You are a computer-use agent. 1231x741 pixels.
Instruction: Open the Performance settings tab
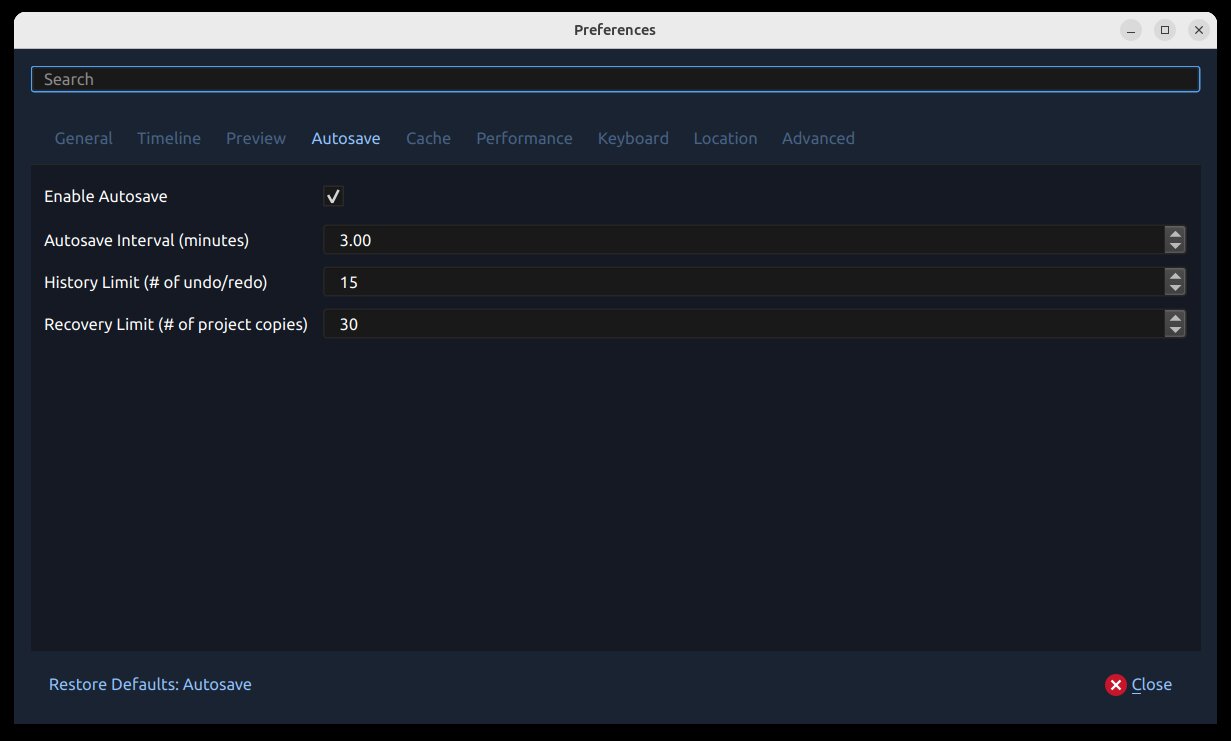point(524,138)
